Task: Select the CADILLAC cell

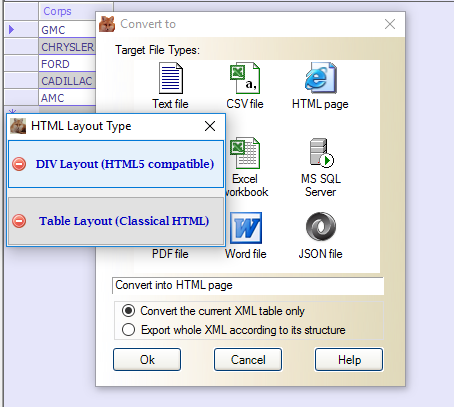Action: (67, 81)
